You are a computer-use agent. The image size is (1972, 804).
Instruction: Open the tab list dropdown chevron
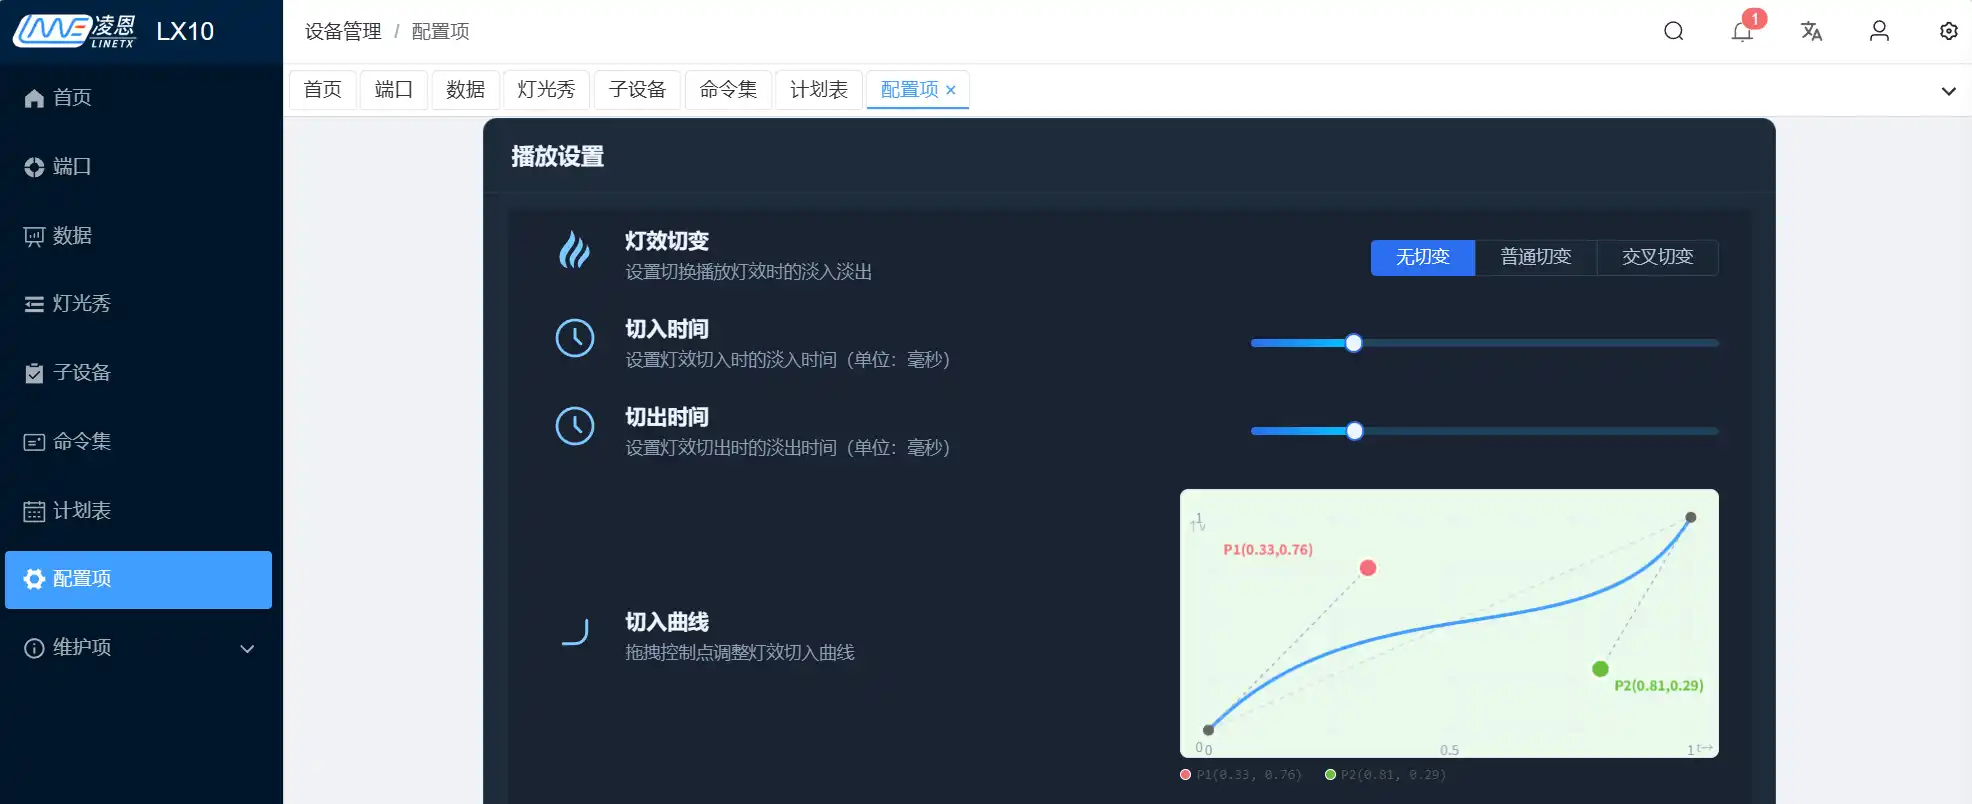[x=1949, y=91]
